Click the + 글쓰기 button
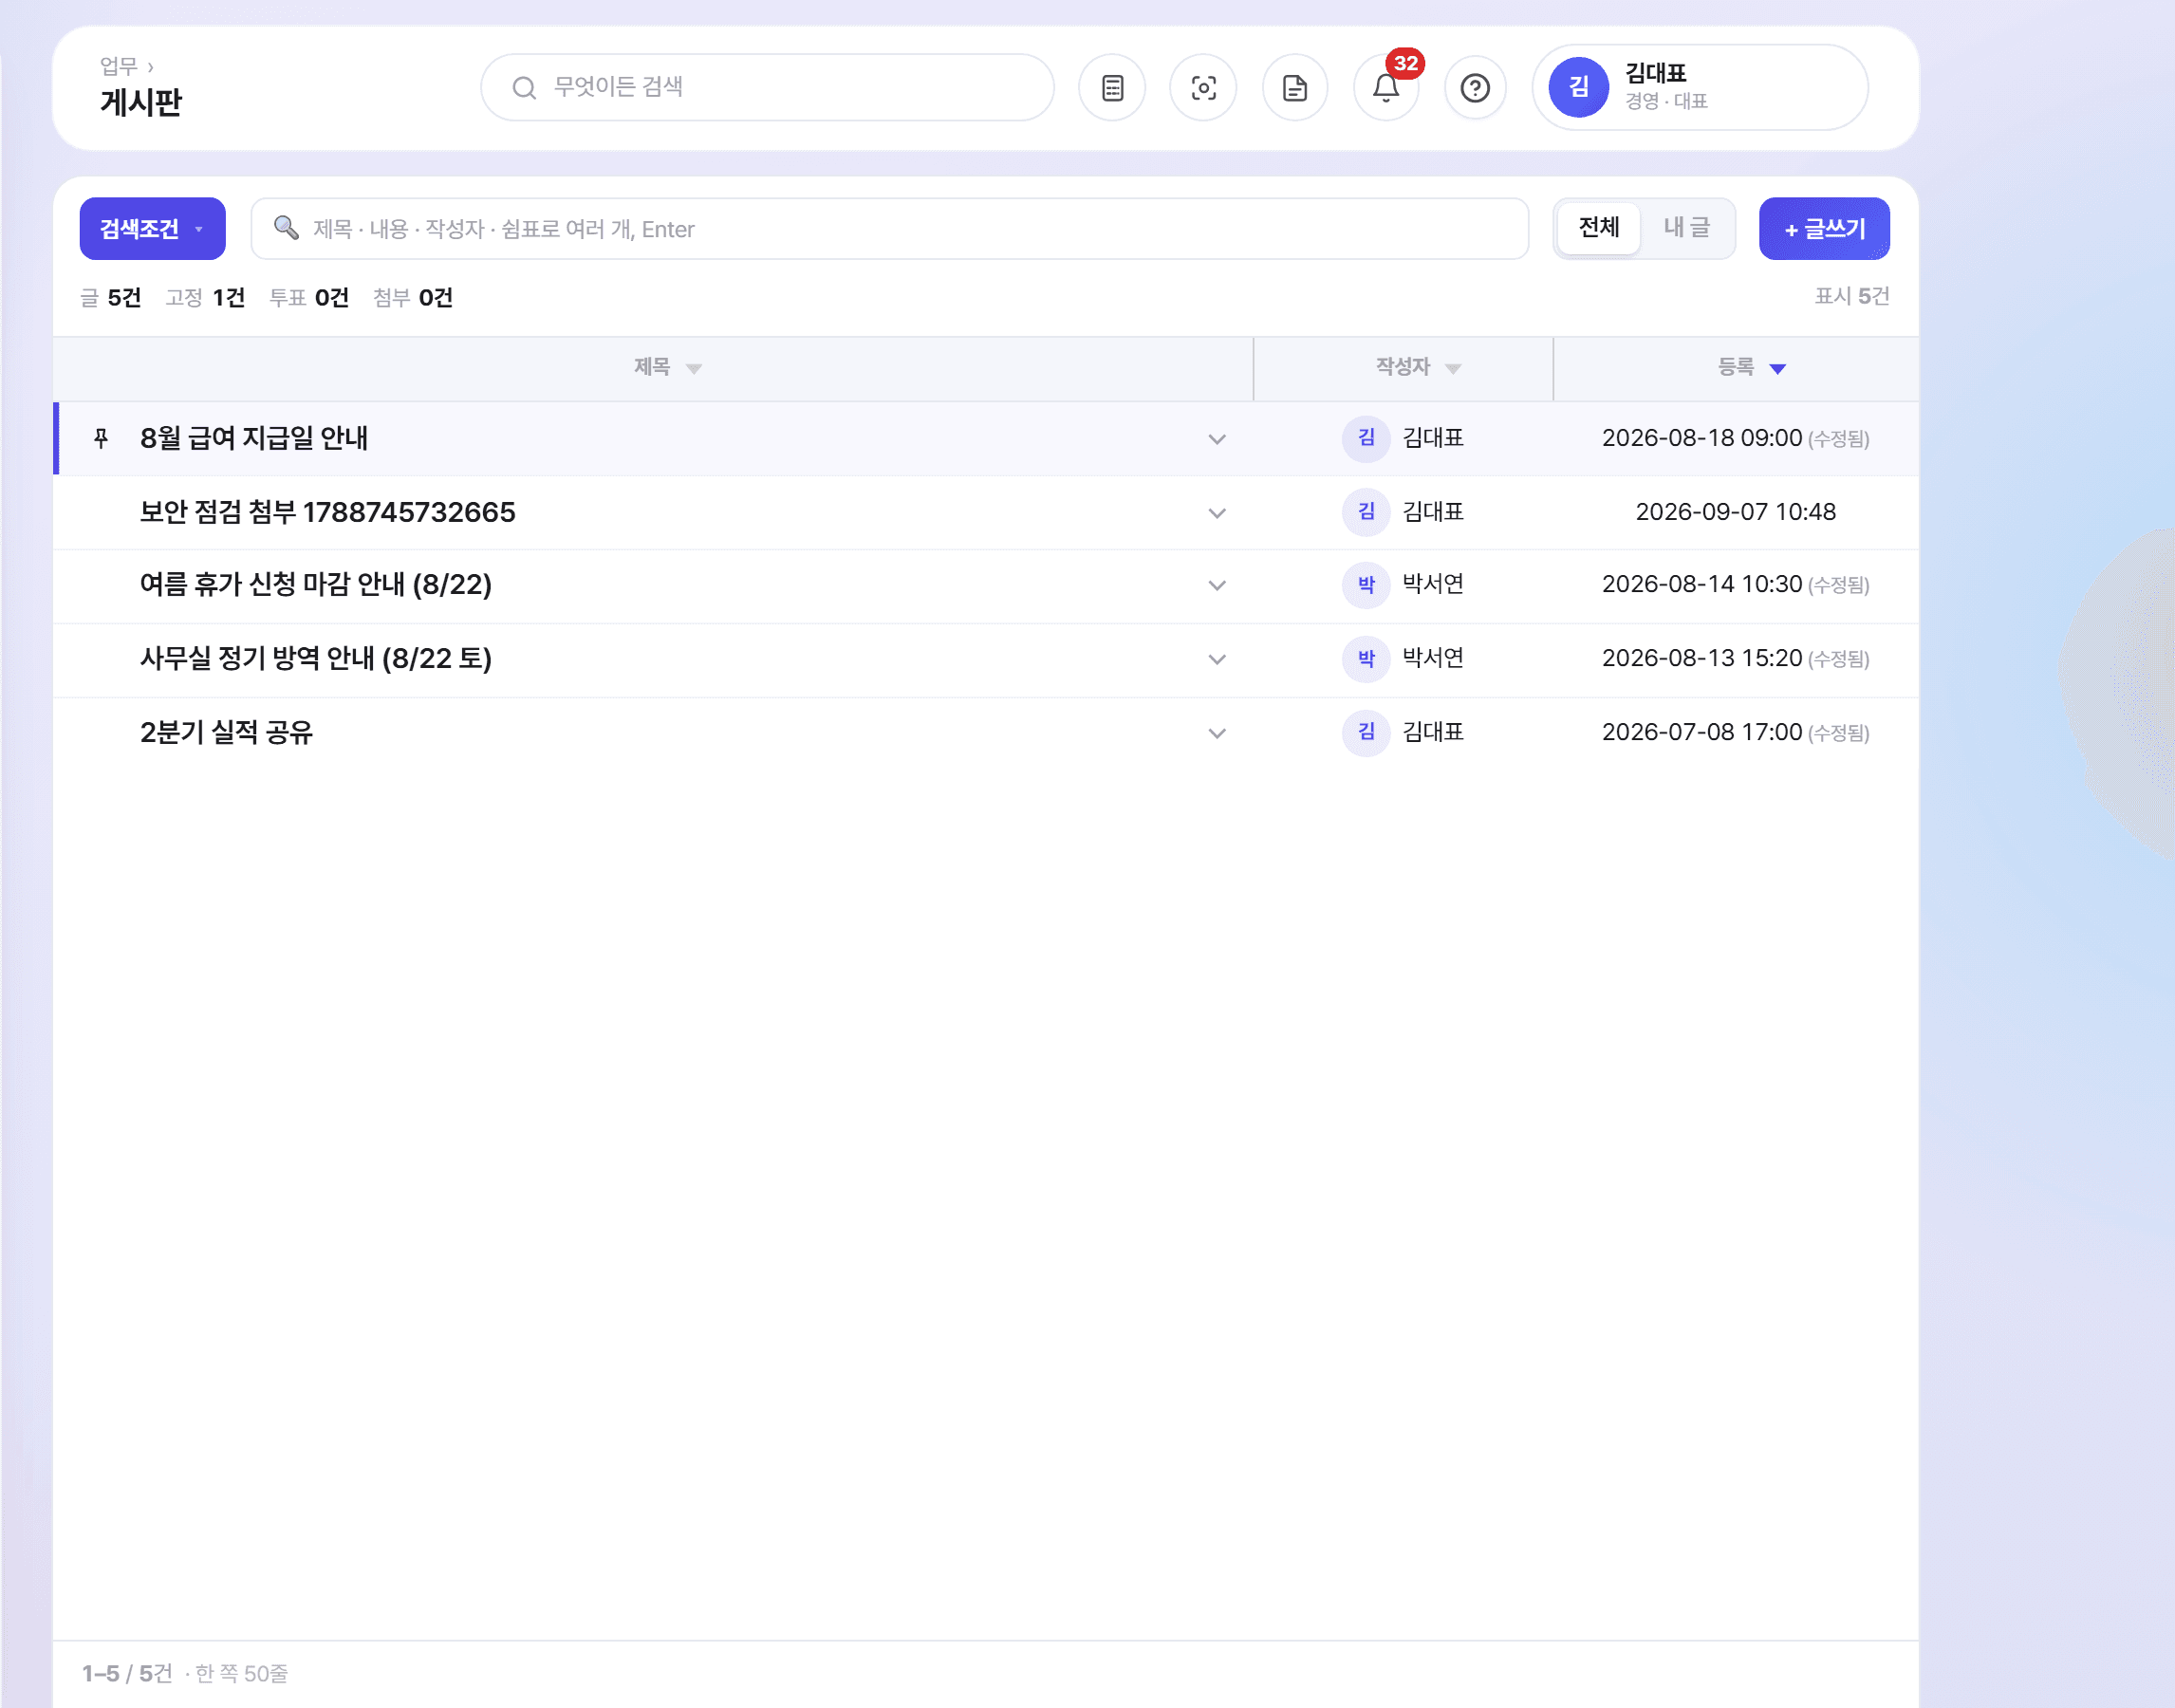This screenshot has height=1708, width=2175. click(1824, 228)
